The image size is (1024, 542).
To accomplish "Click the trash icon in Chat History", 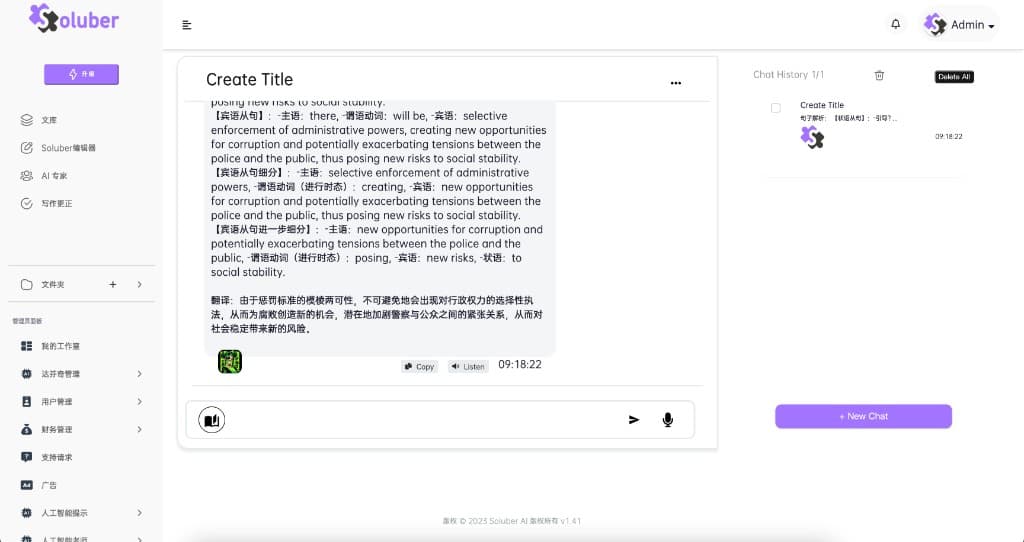I will (879, 76).
